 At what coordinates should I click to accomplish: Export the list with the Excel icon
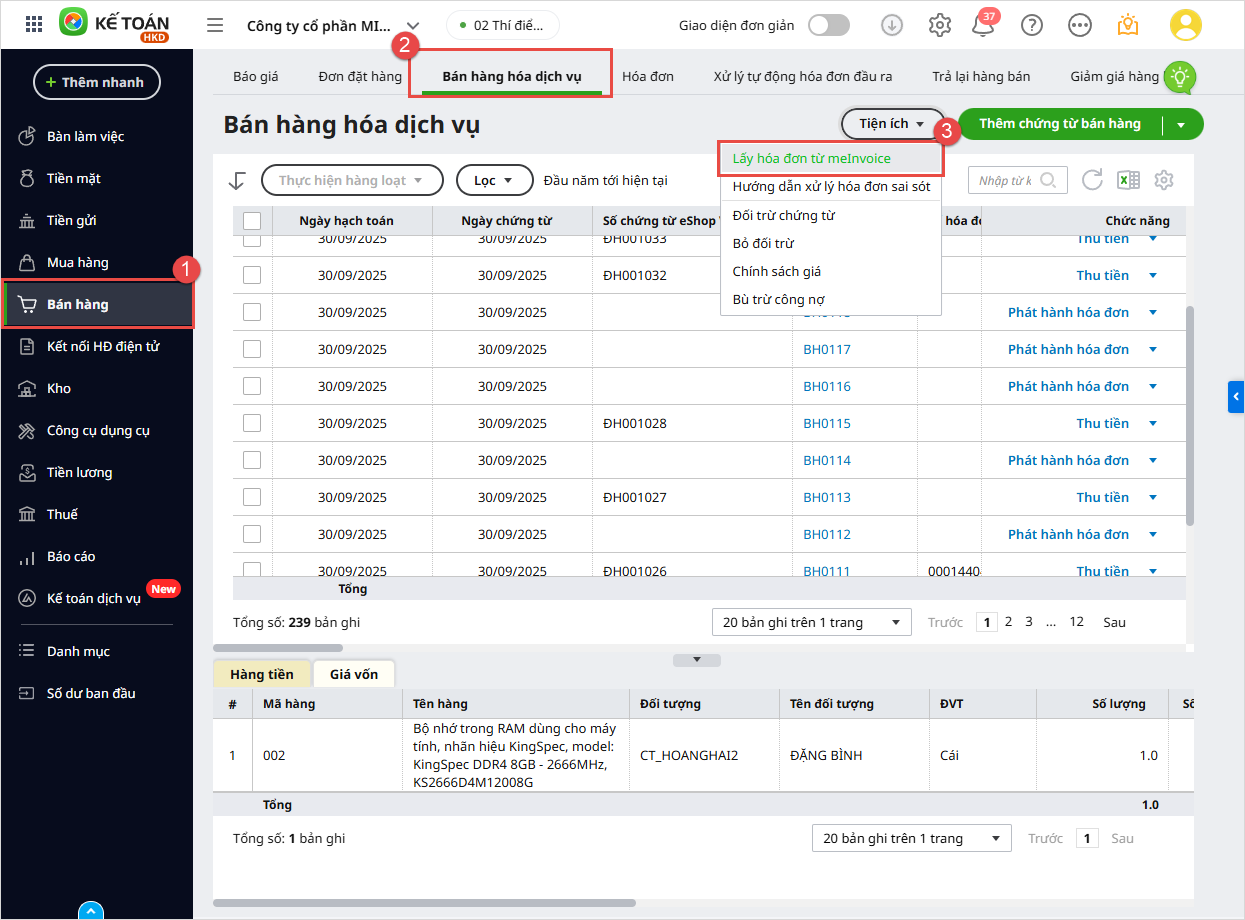coord(1128,180)
